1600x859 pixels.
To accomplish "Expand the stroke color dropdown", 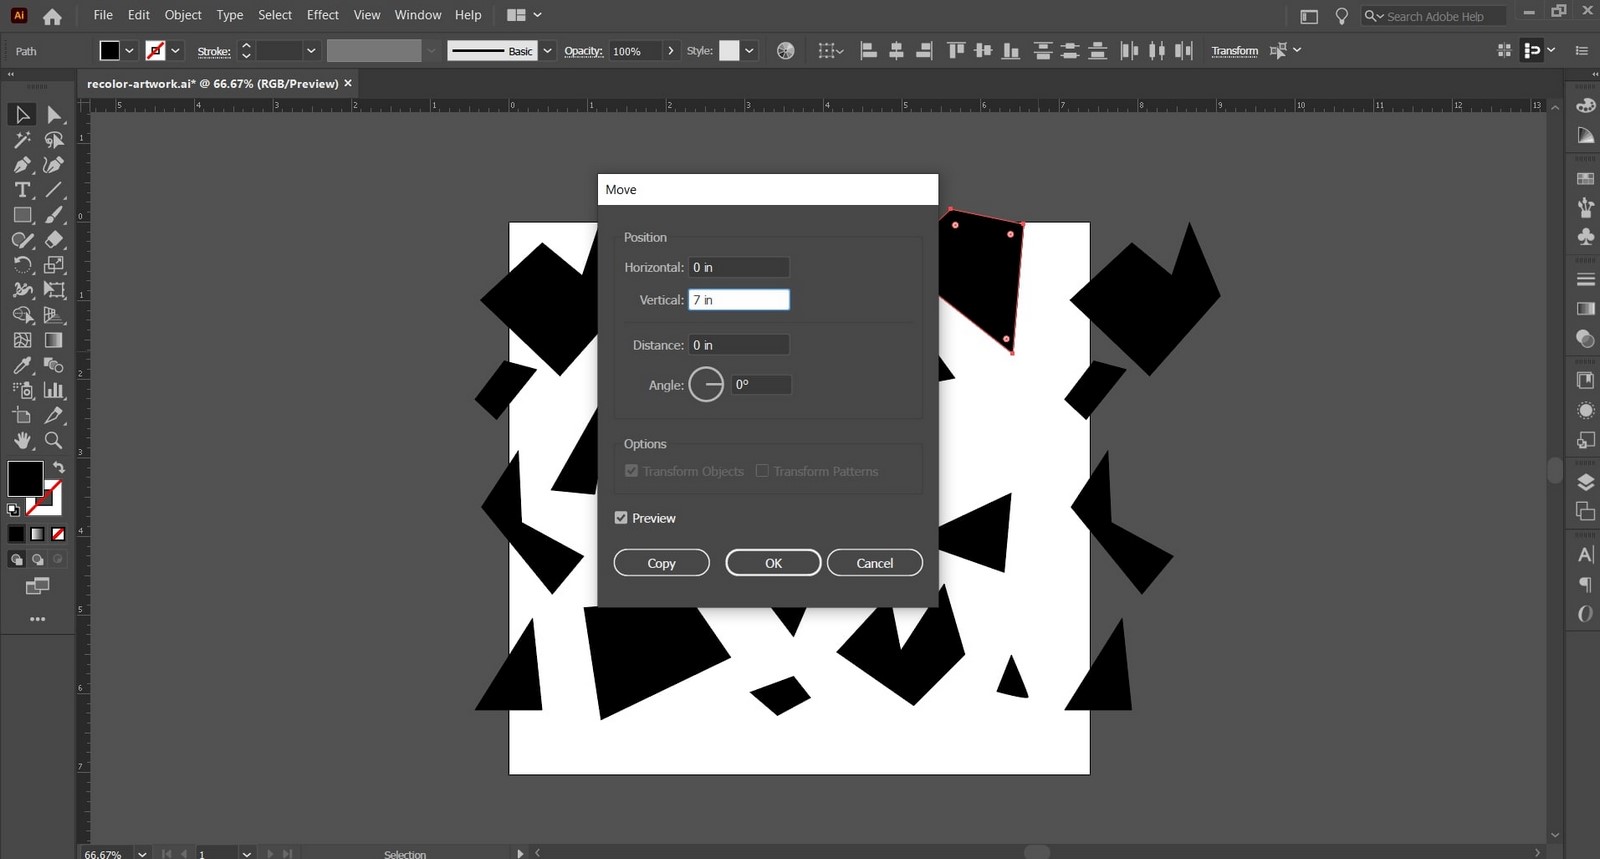I will (176, 51).
